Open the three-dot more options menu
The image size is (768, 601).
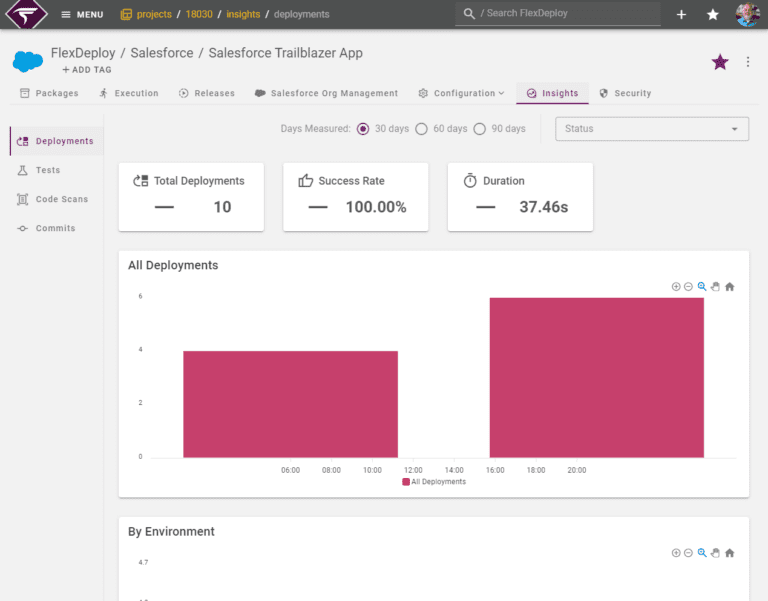point(747,62)
